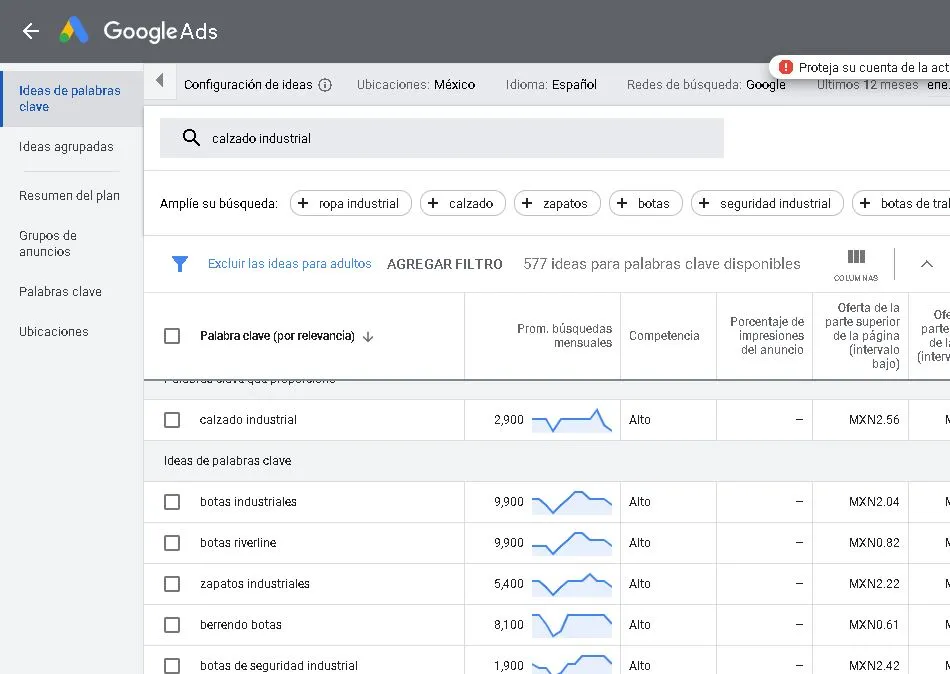Open trend chart for botas industriales

tap(571, 502)
